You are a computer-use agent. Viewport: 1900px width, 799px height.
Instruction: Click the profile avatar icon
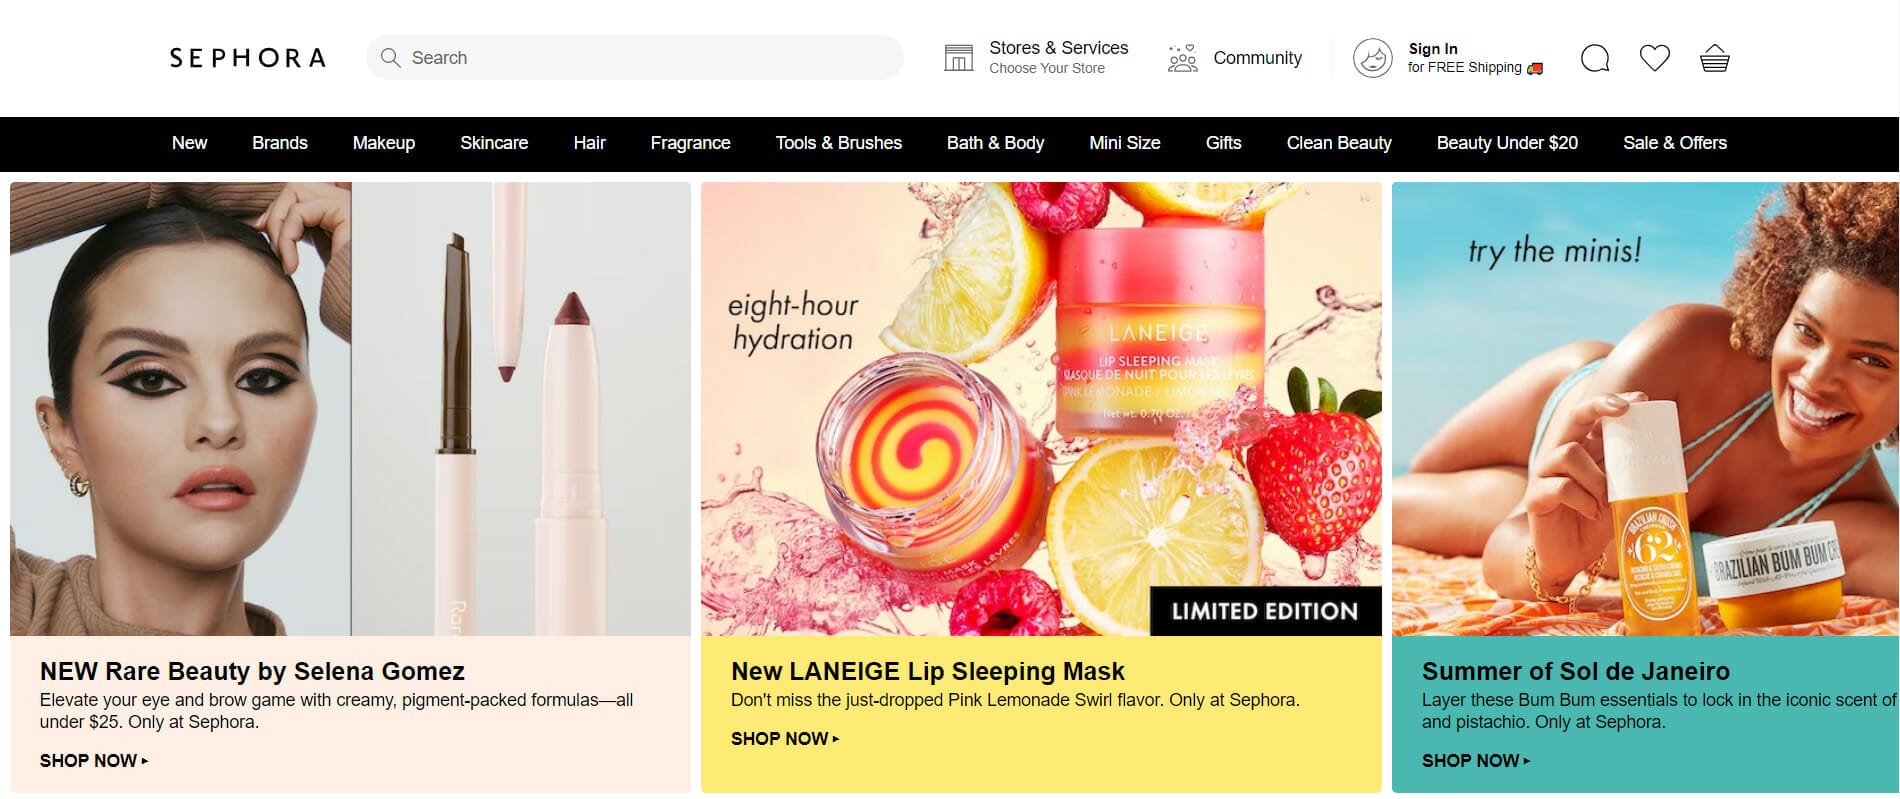tap(1372, 58)
